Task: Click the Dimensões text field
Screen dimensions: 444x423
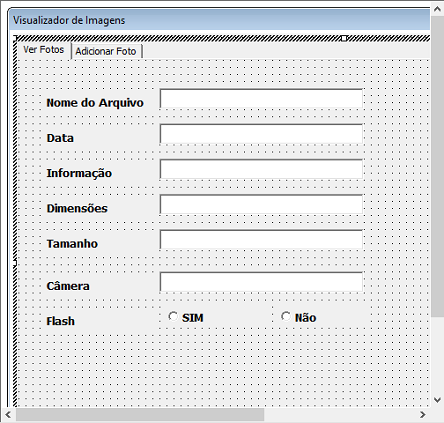Action: pyautogui.click(x=261, y=204)
